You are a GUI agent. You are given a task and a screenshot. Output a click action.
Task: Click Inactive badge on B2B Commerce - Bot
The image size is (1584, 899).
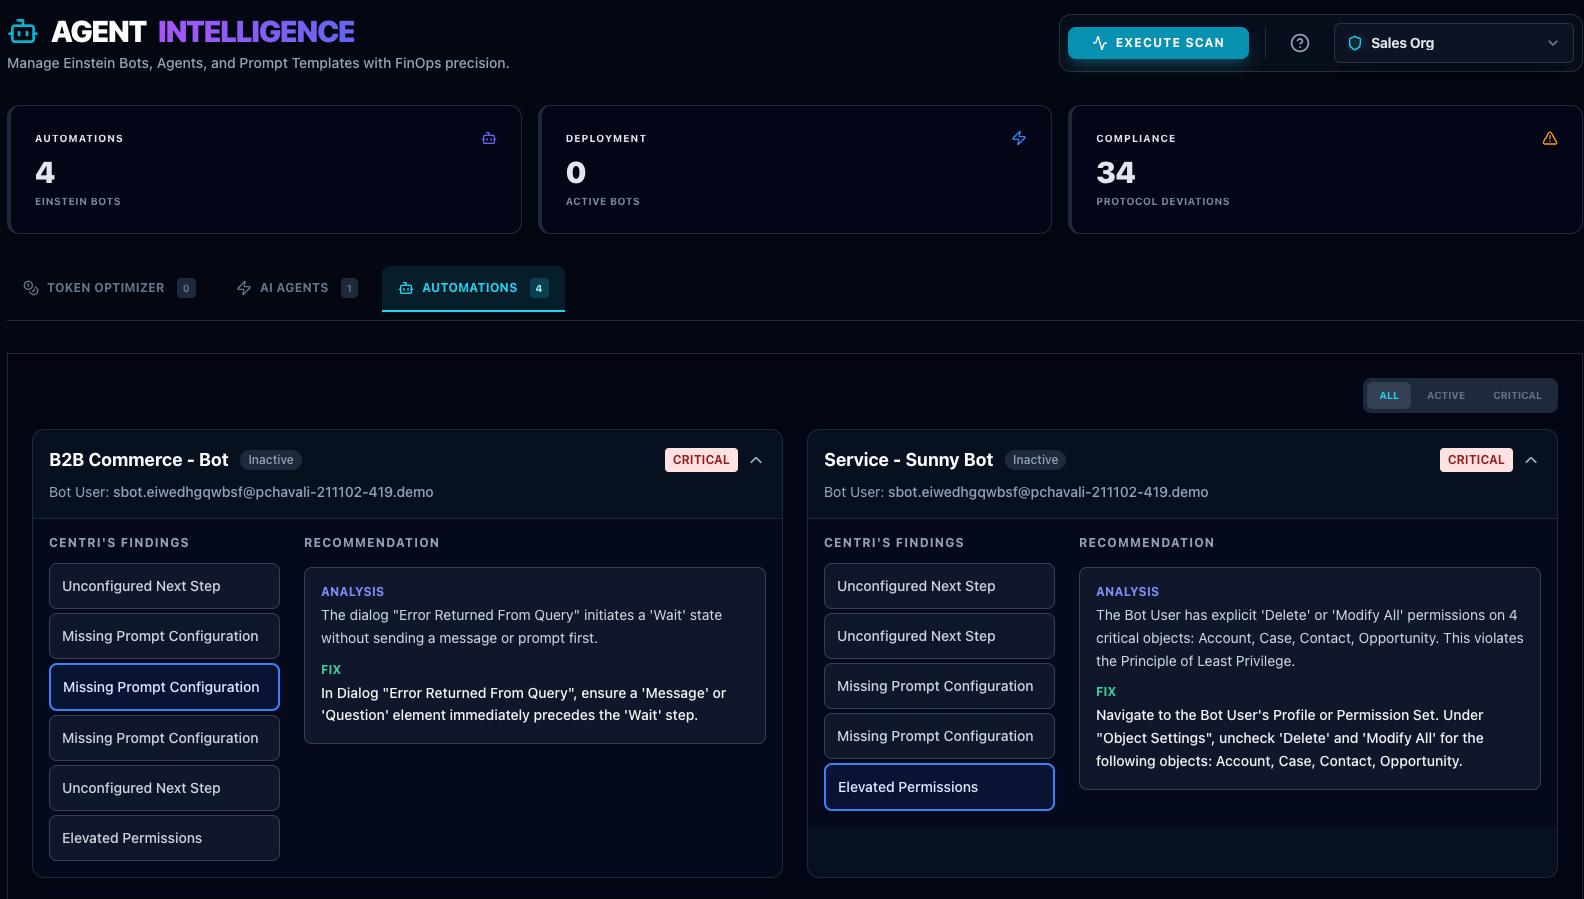[271, 460]
